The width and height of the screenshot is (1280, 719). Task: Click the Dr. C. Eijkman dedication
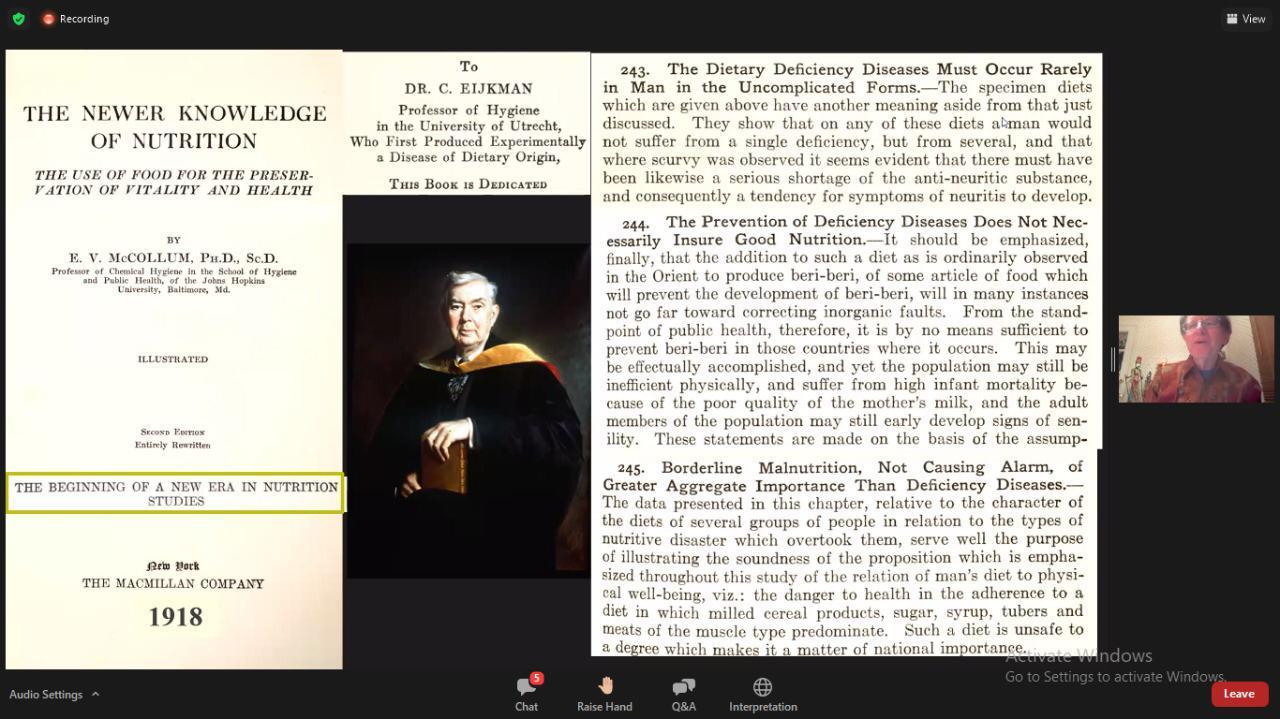click(468, 124)
